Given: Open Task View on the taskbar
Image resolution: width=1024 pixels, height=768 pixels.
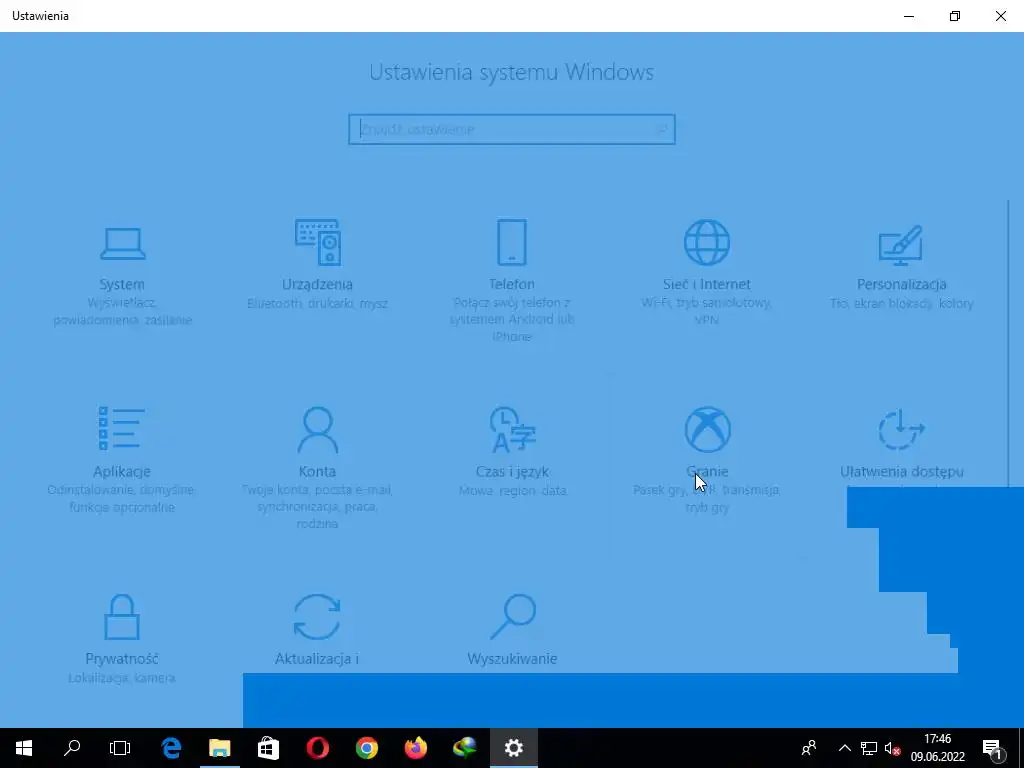Looking at the screenshot, I should point(120,748).
